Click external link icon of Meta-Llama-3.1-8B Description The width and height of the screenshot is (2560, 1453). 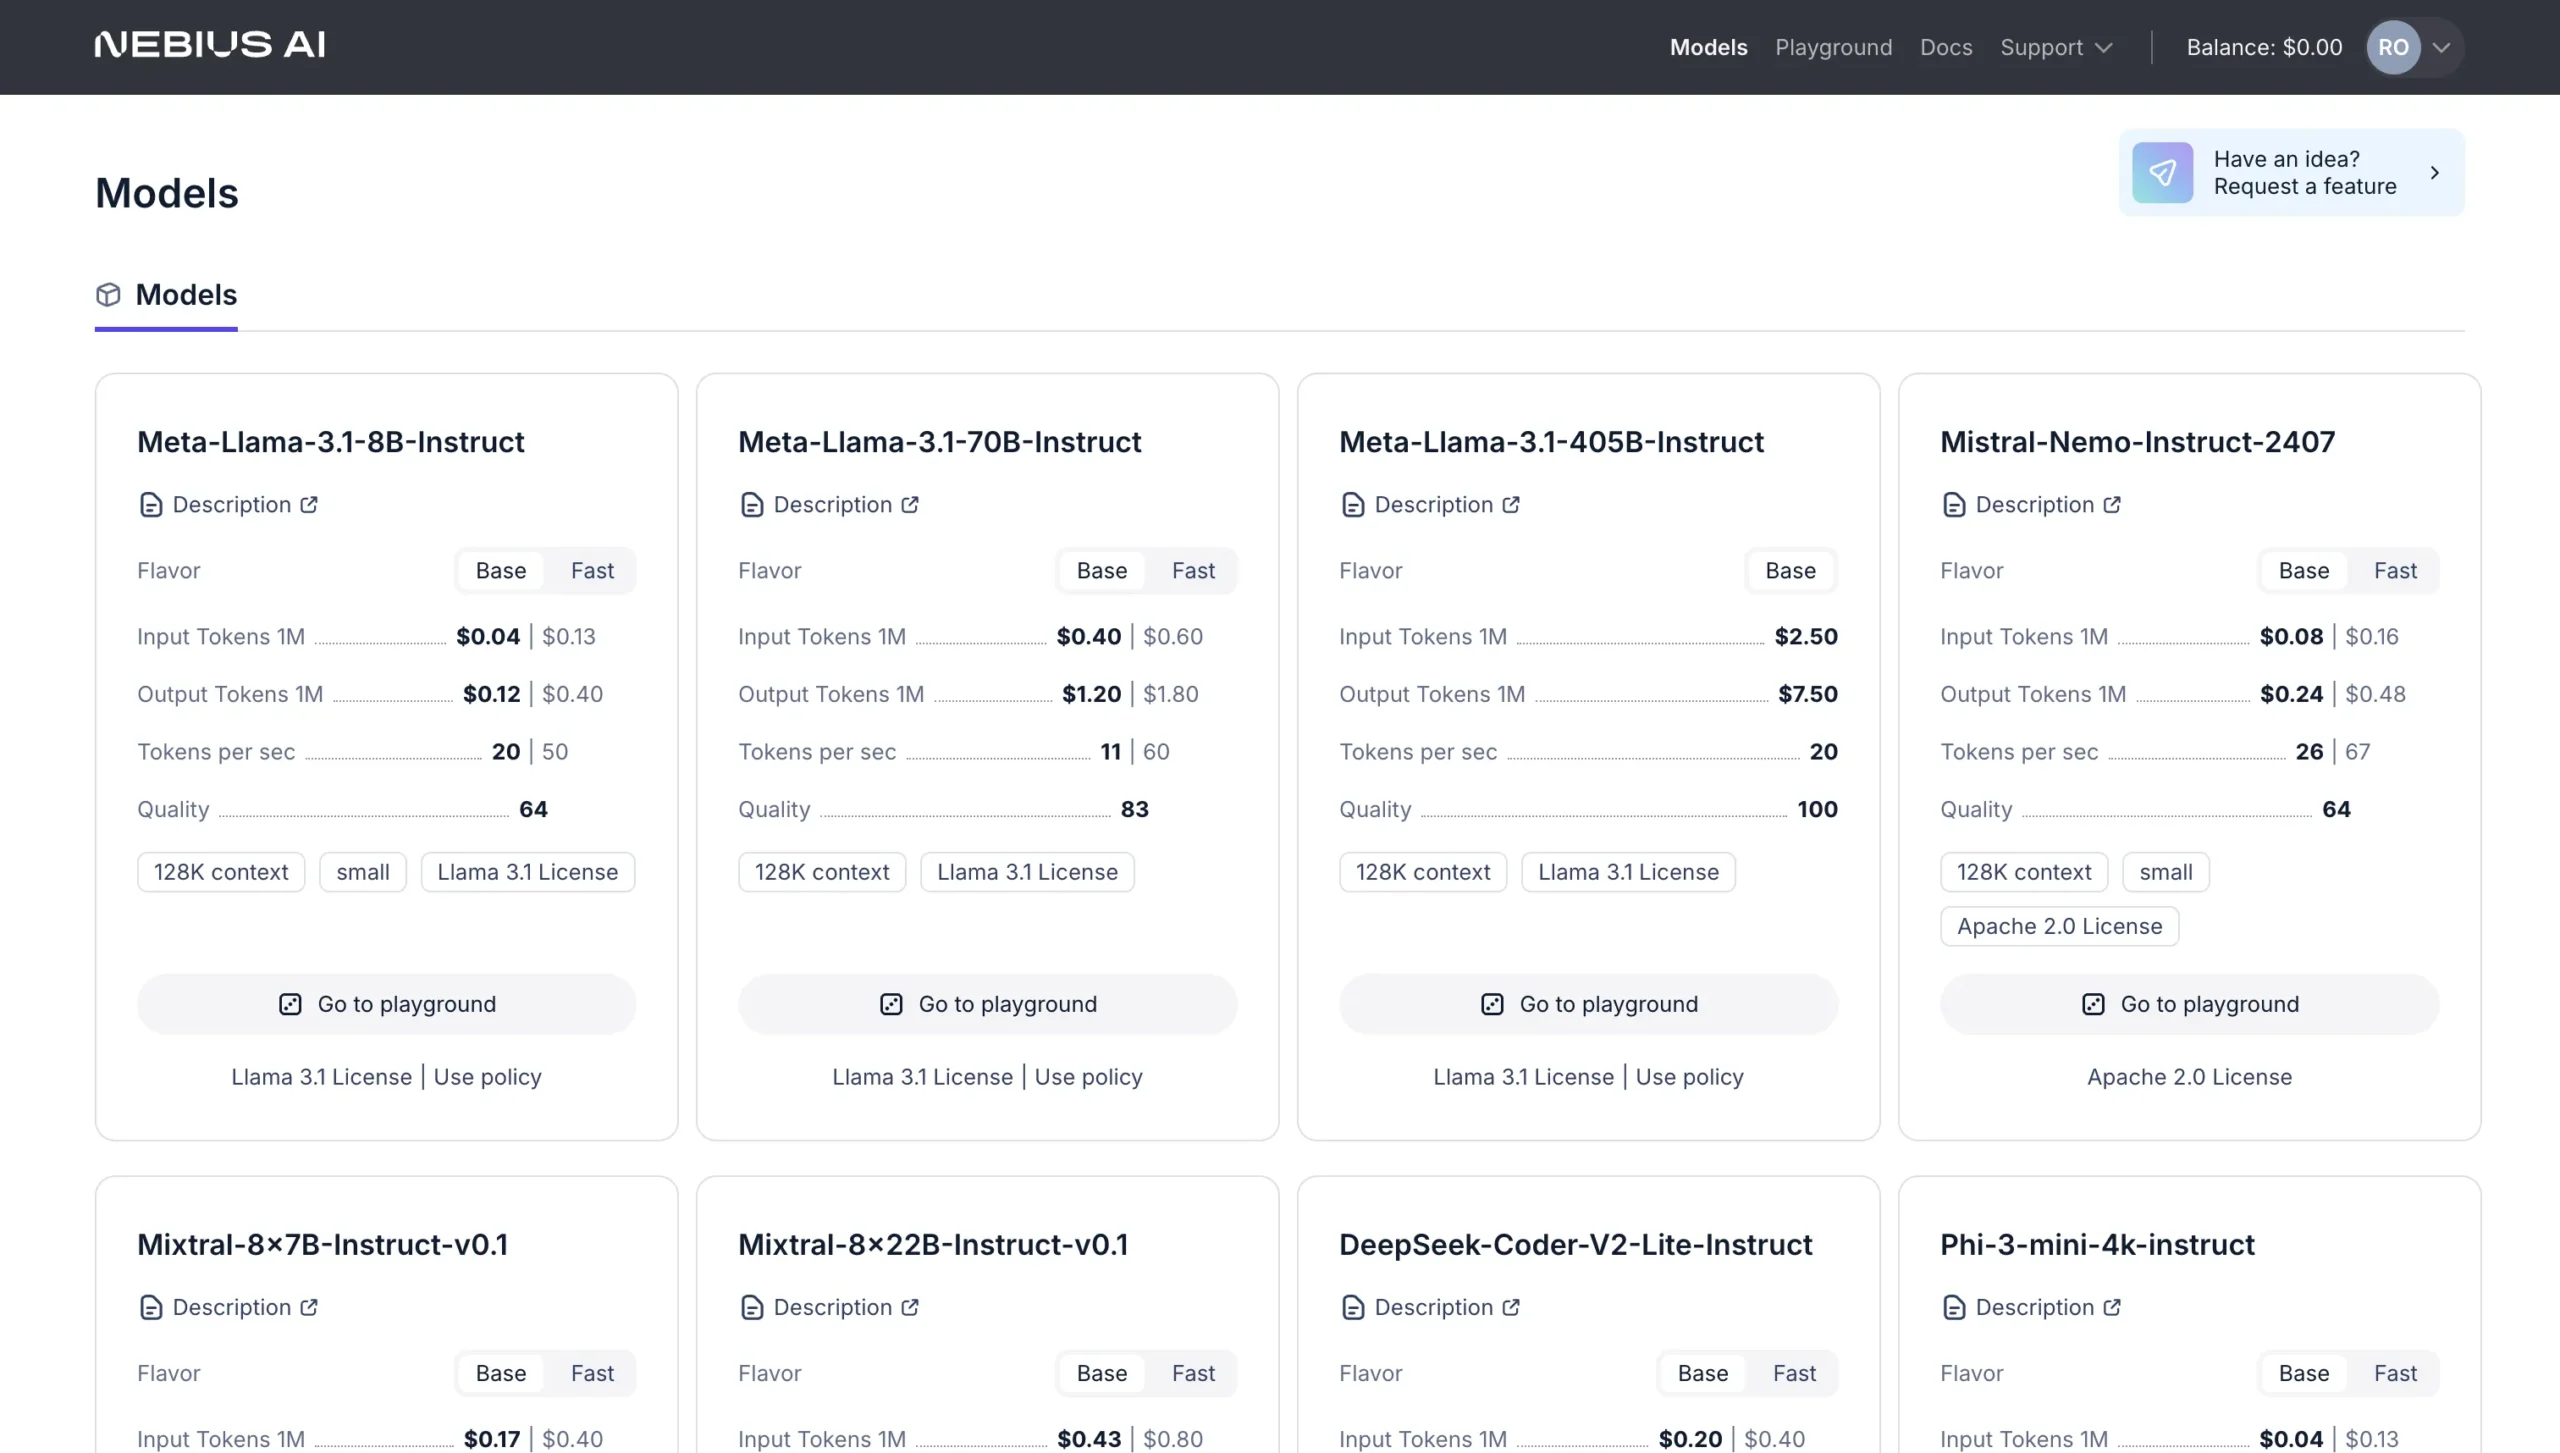point(309,504)
